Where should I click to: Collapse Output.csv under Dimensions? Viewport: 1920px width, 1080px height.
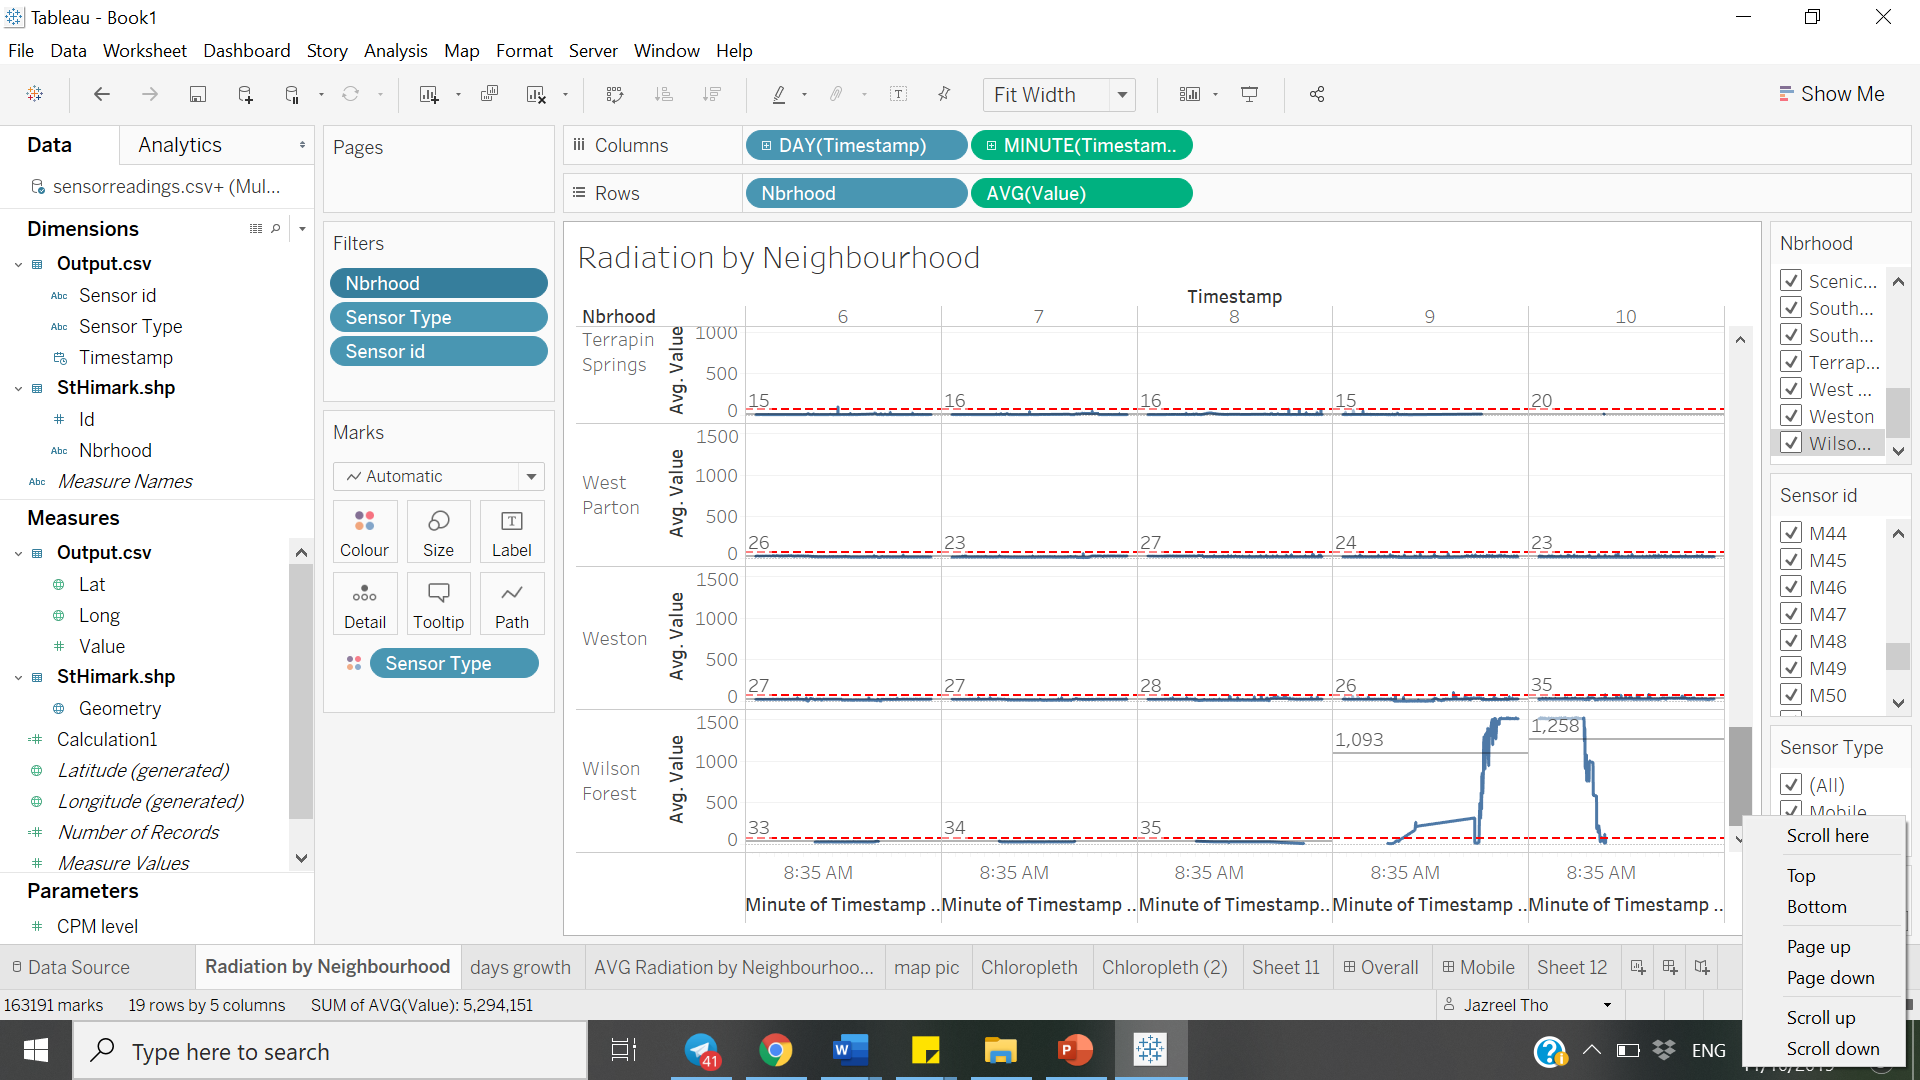point(18,264)
